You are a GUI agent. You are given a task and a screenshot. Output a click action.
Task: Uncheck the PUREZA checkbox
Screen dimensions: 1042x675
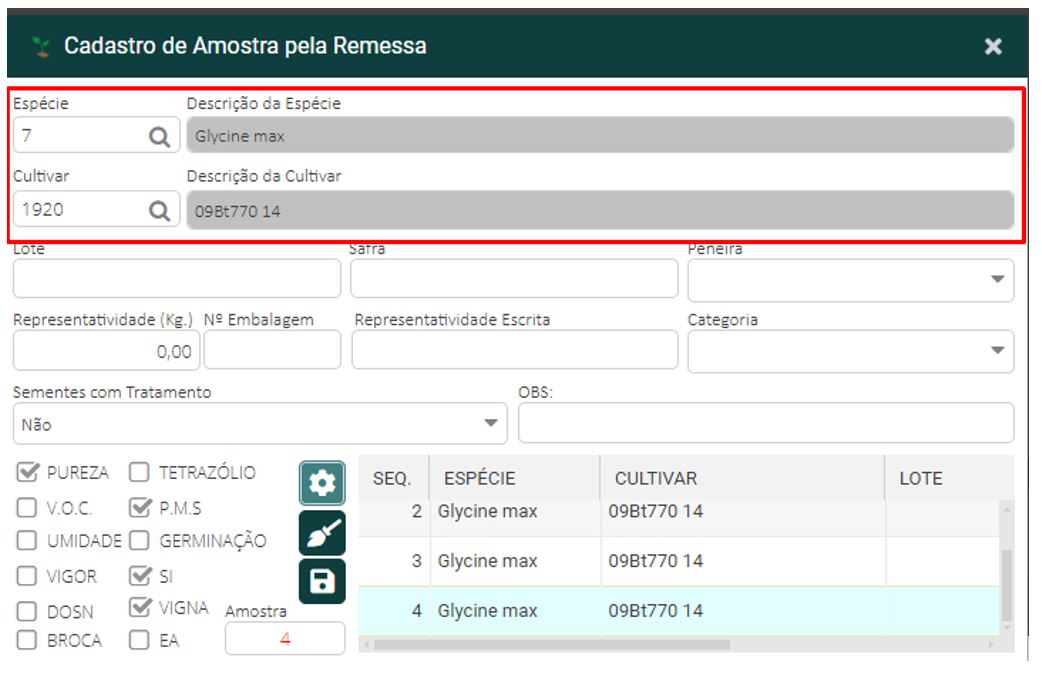tap(28, 473)
